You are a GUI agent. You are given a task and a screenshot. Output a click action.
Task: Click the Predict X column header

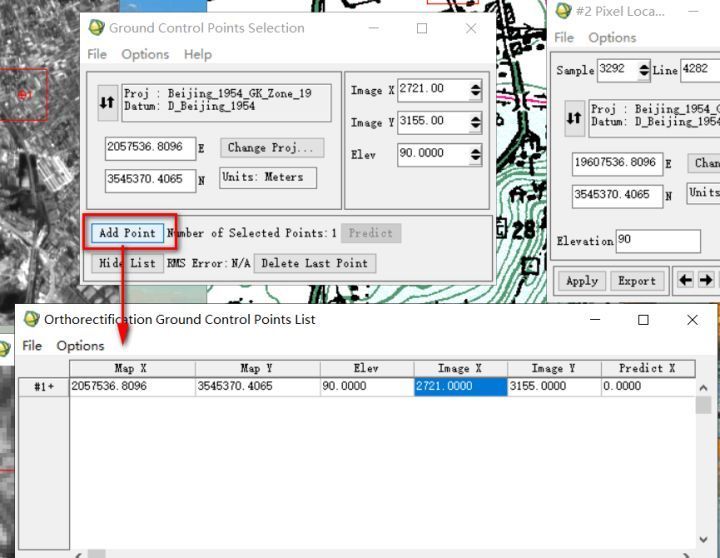[648, 368]
